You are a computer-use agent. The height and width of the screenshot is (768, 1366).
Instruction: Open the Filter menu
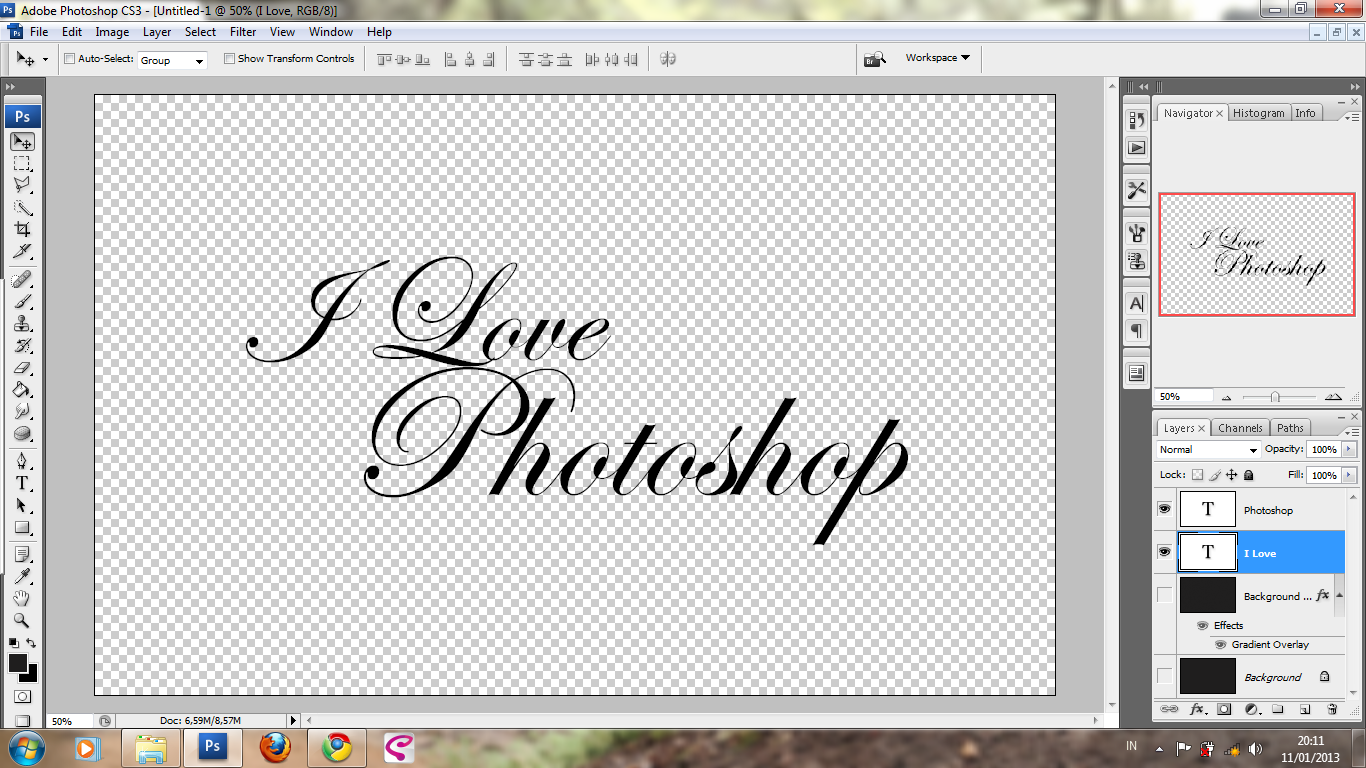[x=243, y=32]
